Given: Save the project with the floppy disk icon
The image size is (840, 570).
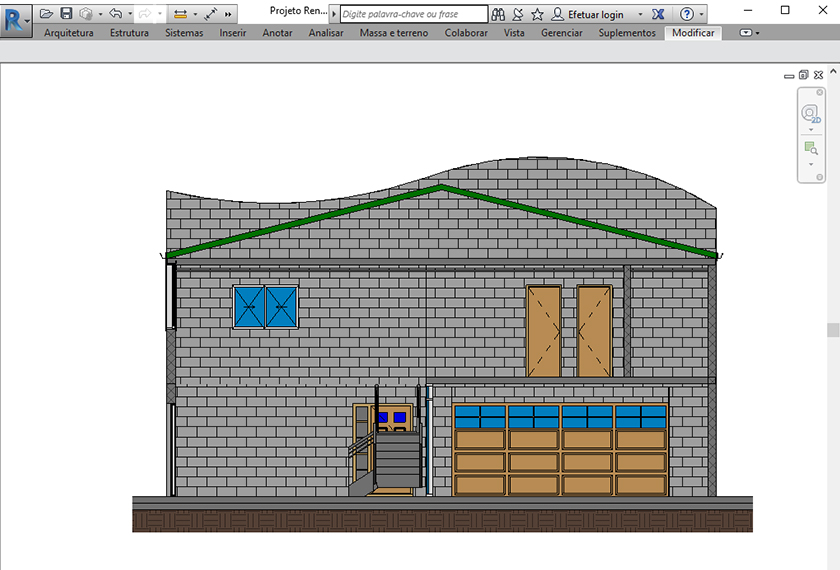Looking at the screenshot, I should [66, 14].
